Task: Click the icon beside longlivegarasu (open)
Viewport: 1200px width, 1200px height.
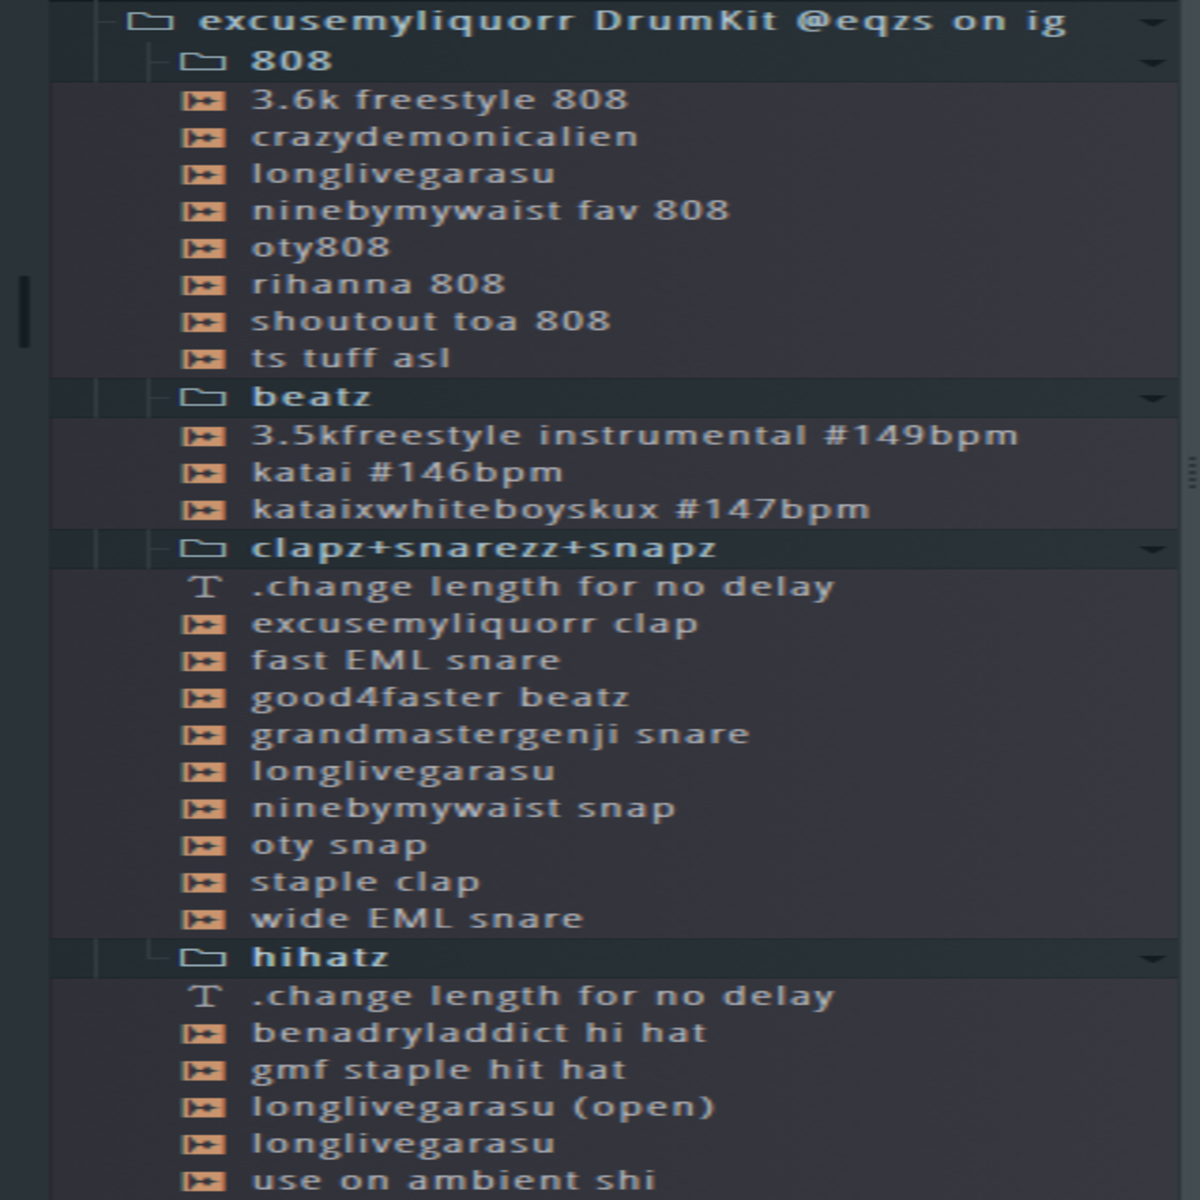Action: click(203, 1108)
